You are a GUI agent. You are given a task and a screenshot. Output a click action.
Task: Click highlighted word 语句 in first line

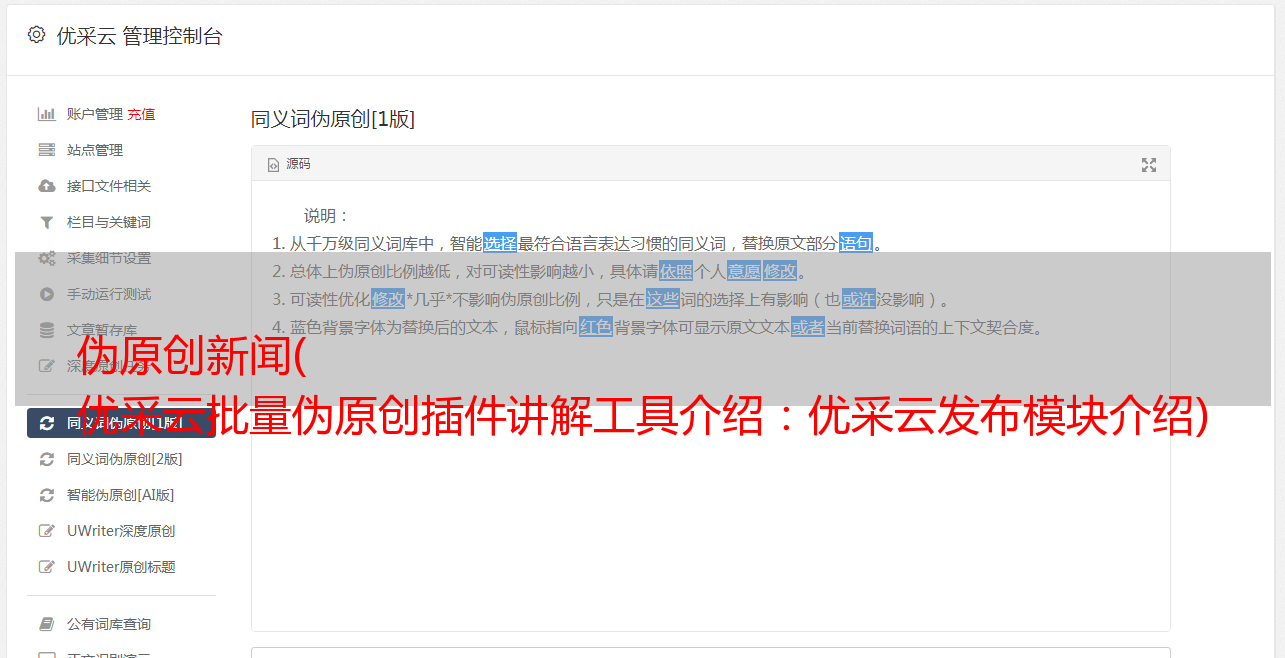point(856,243)
